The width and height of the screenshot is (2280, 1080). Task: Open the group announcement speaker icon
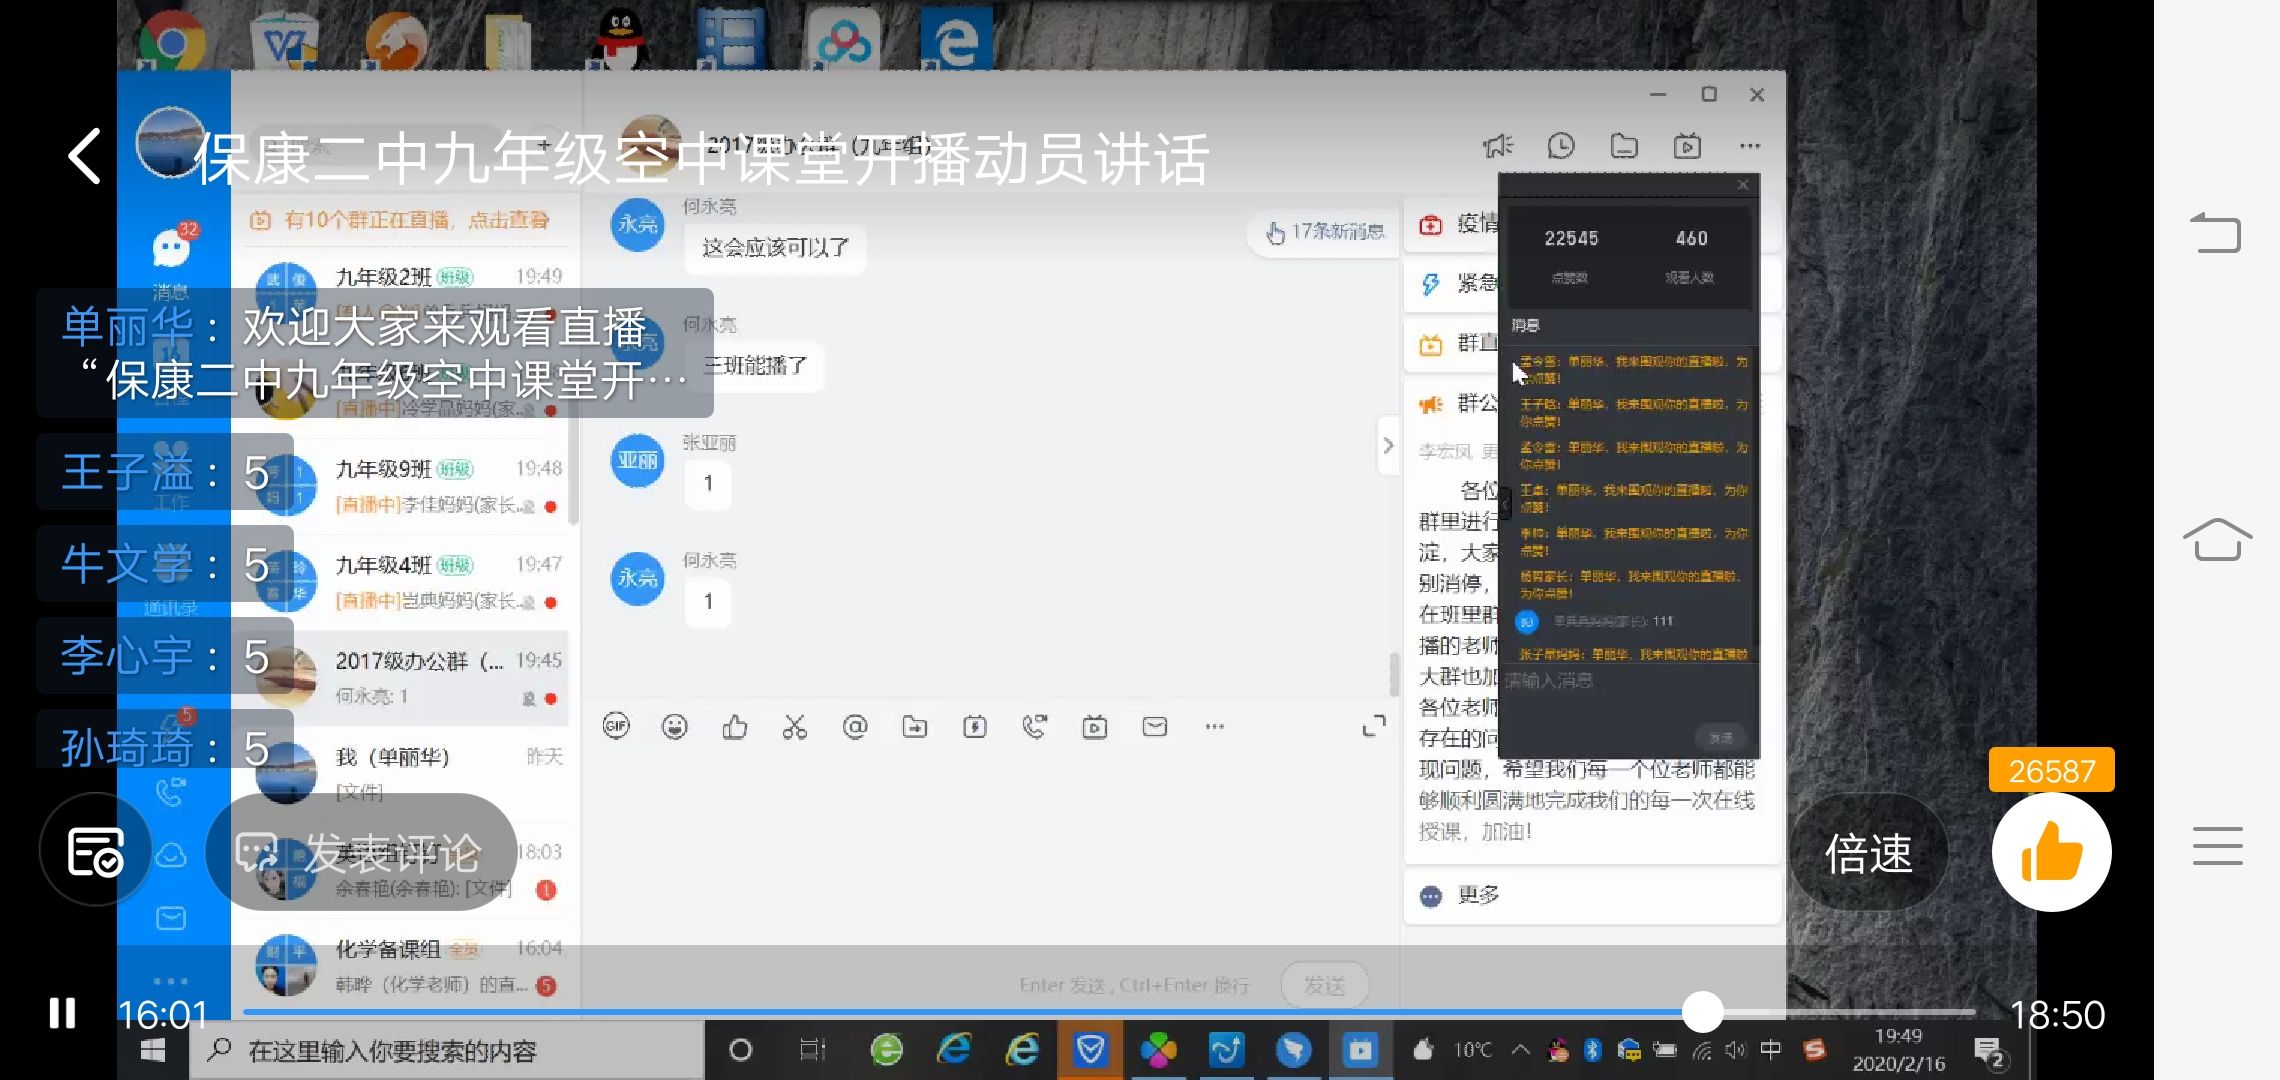(1498, 146)
